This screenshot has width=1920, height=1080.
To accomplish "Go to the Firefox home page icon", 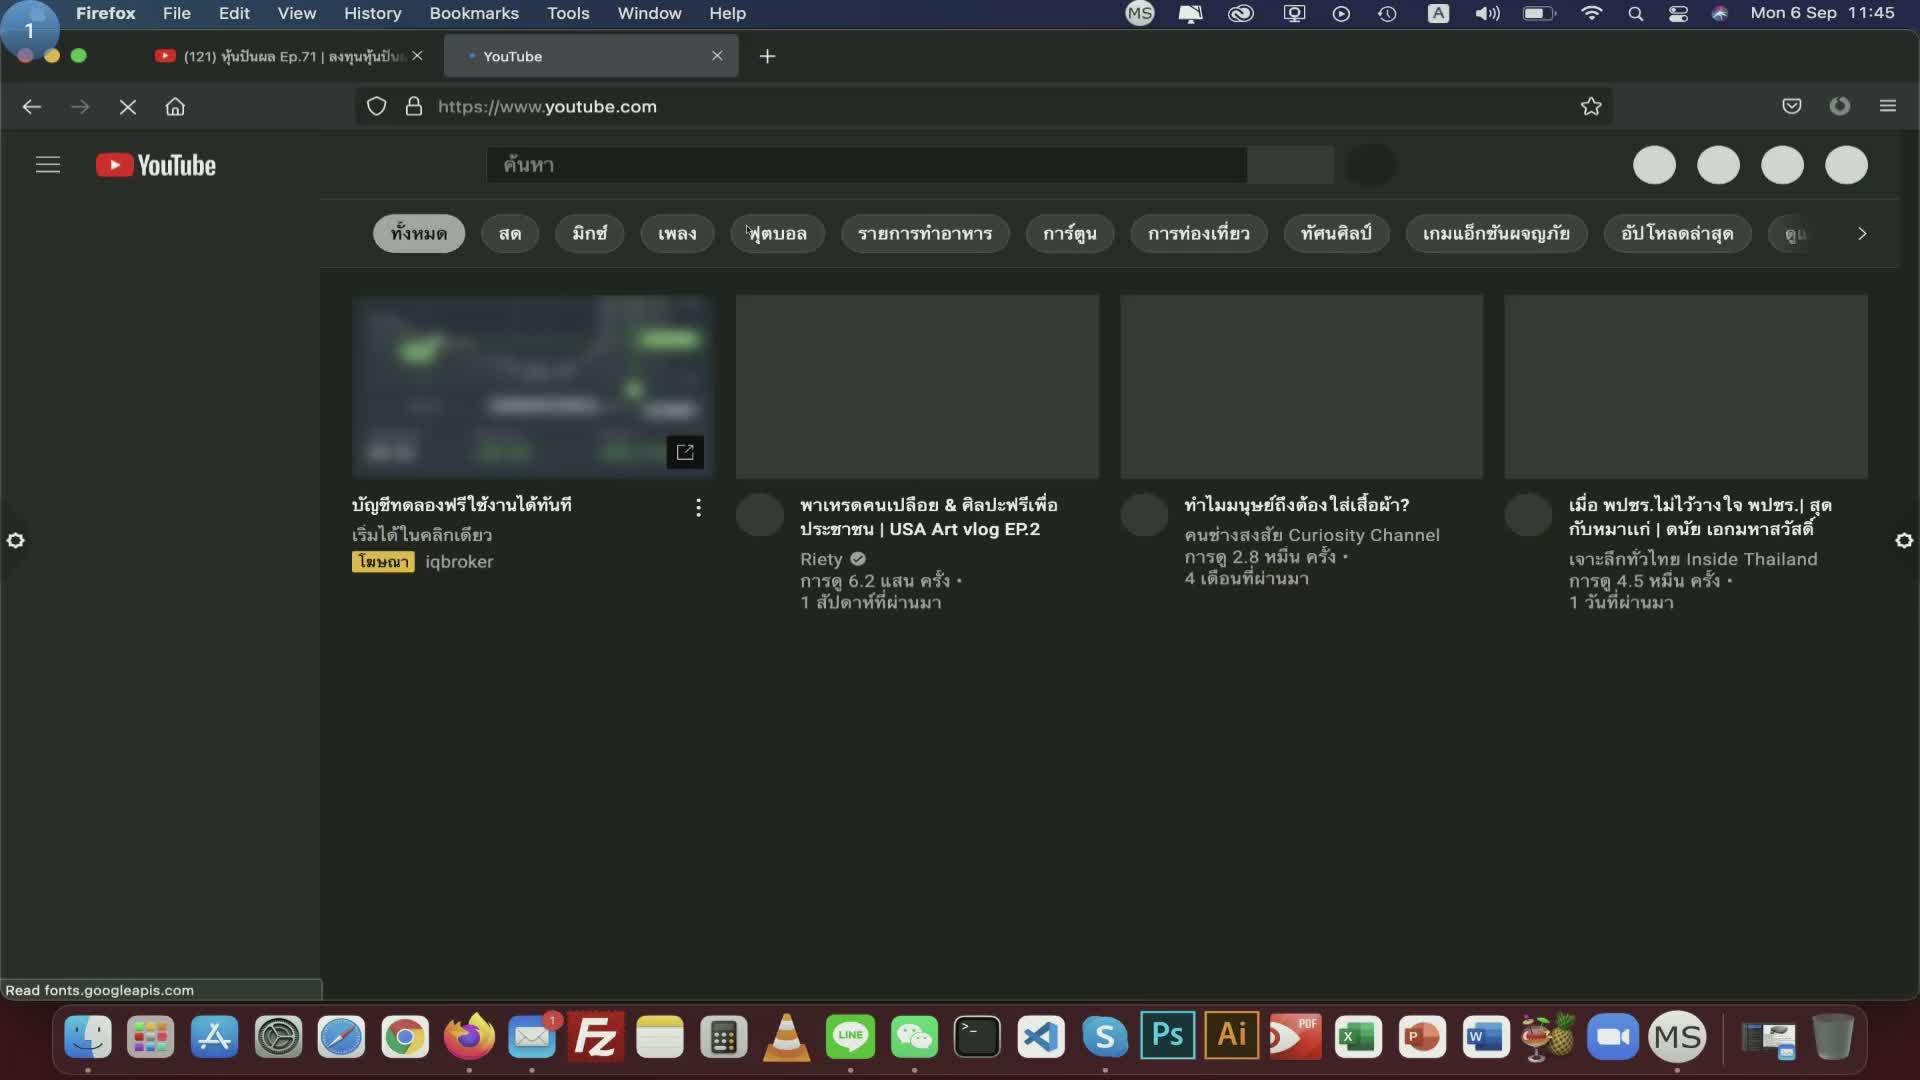I will click(x=175, y=107).
